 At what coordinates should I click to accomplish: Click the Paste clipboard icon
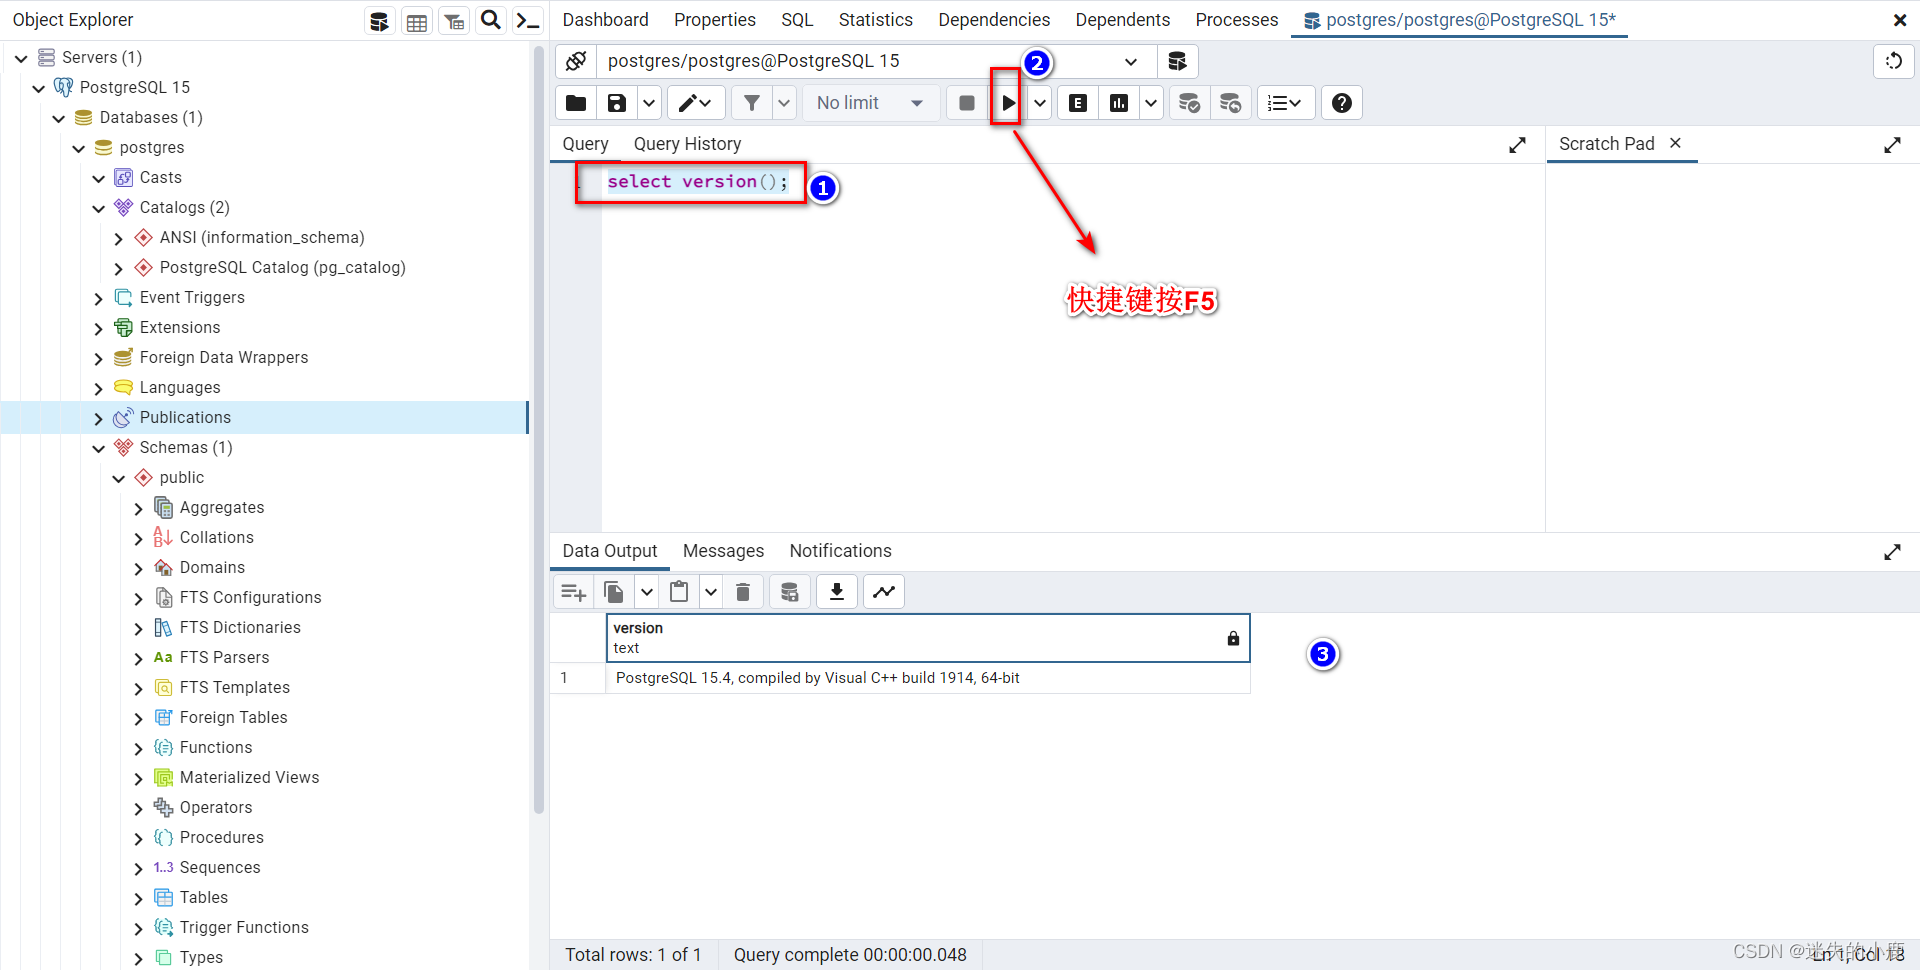coord(679,592)
